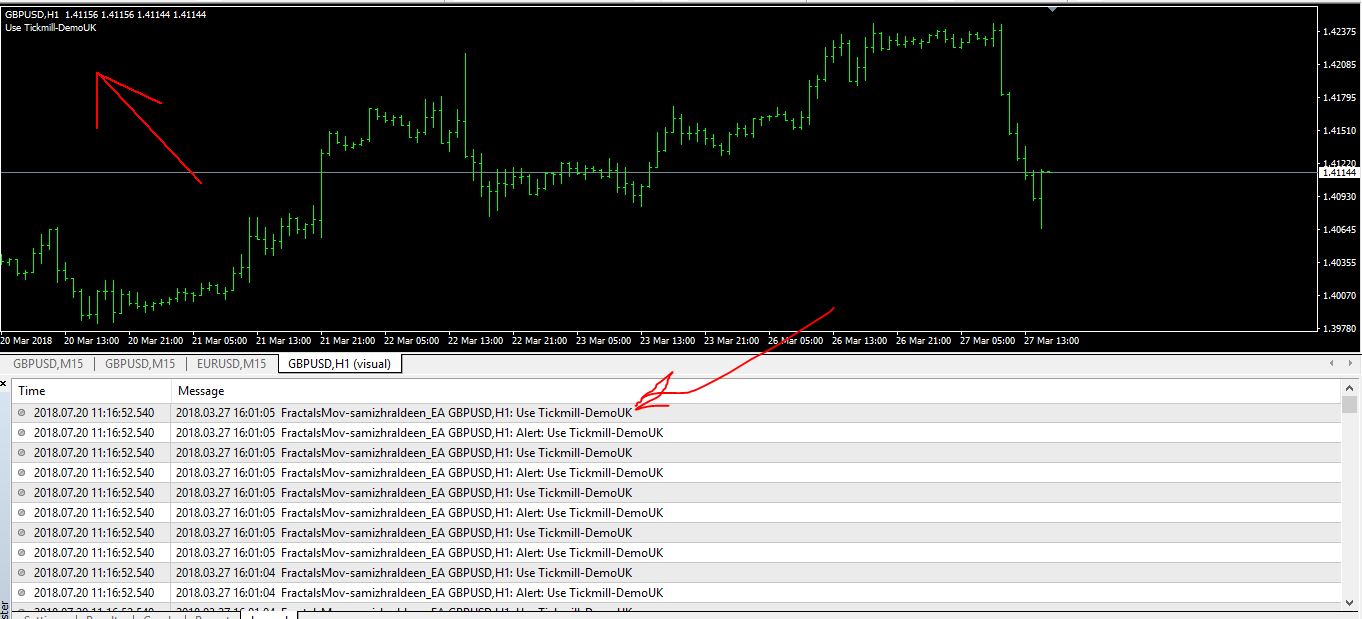Select the 16:01:04 Alert journal row
Viewport: 1362px width, 619px height.
coord(676,593)
